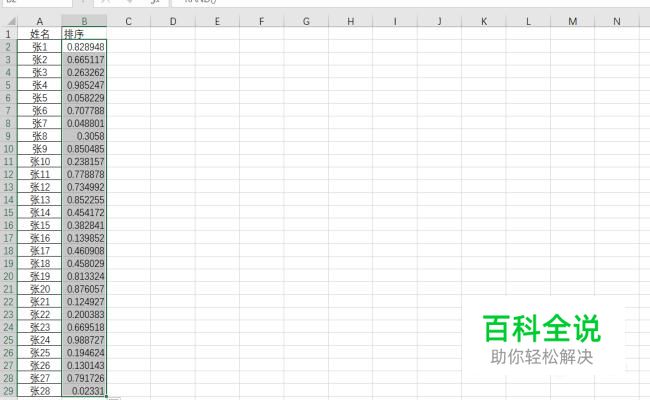650x400 pixels.
Task: Select cell containing 张18
Action: pyautogui.click(x=39, y=264)
